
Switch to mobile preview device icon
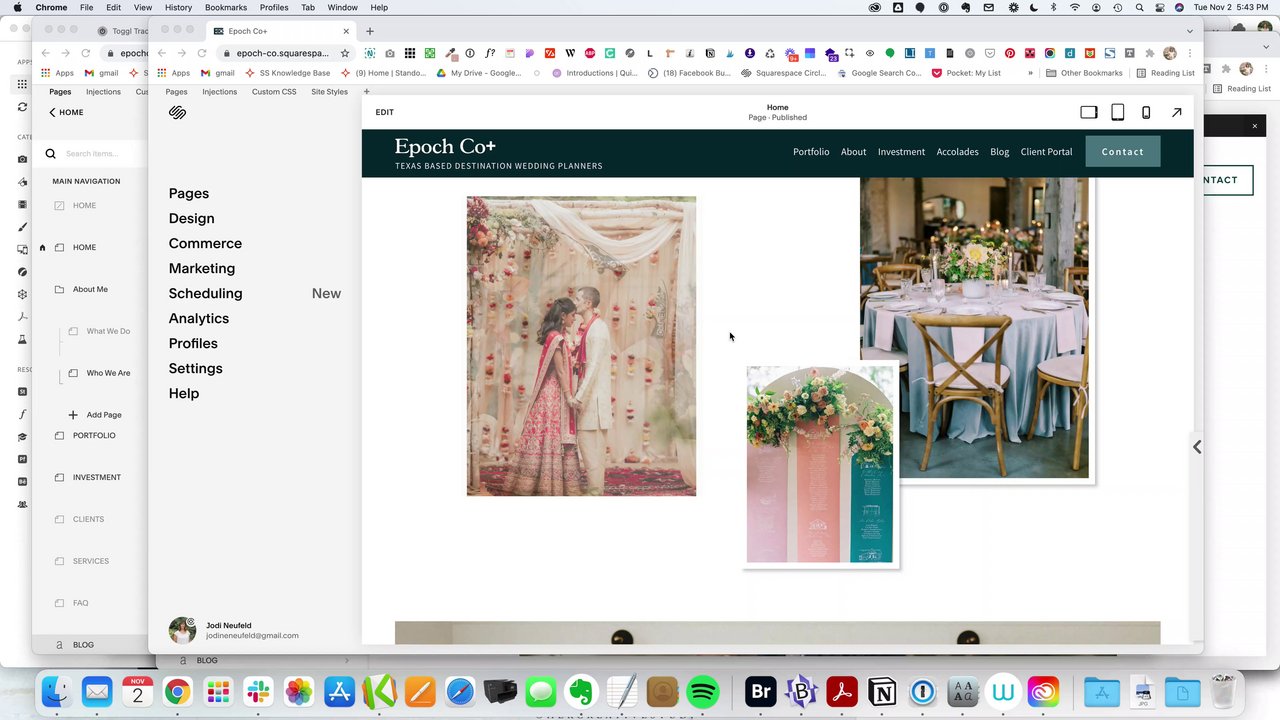pos(1146,112)
